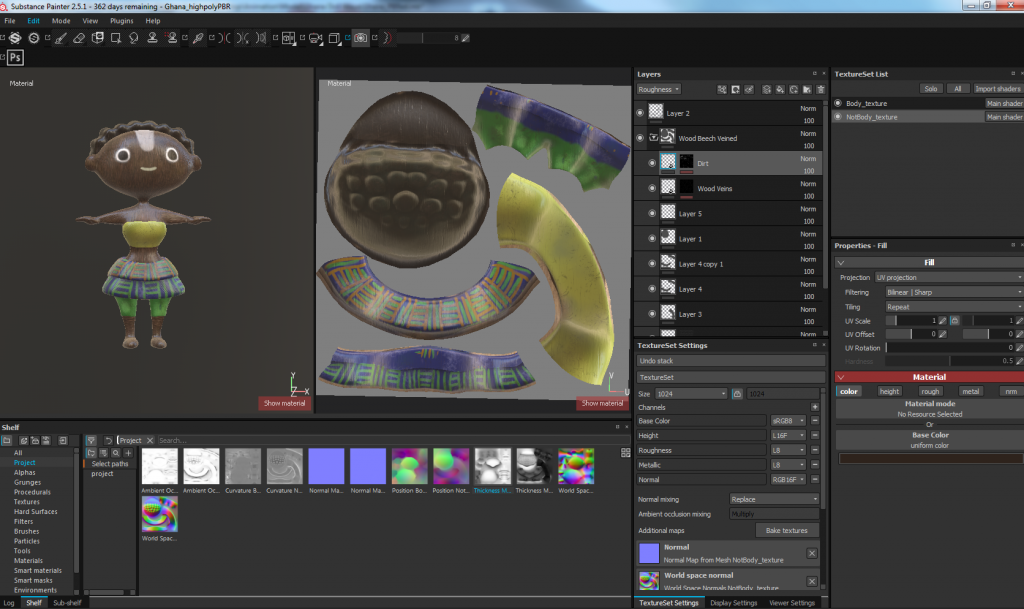The height and width of the screenshot is (609, 1024).
Task: Toggle visibility of Wood Veins layer
Action: coord(652,188)
